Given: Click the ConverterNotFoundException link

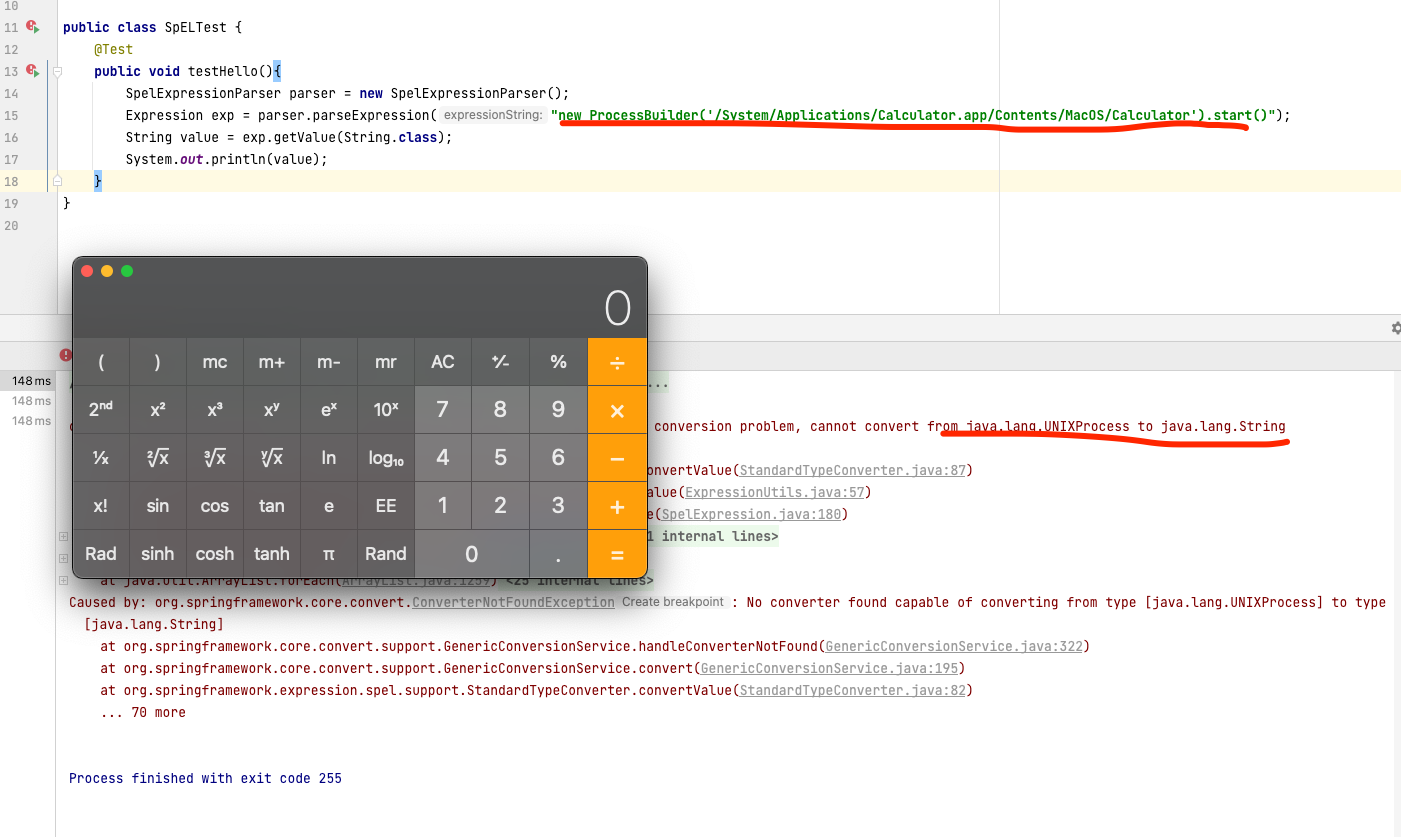Looking at the screenshot, I should click(513, 602).
